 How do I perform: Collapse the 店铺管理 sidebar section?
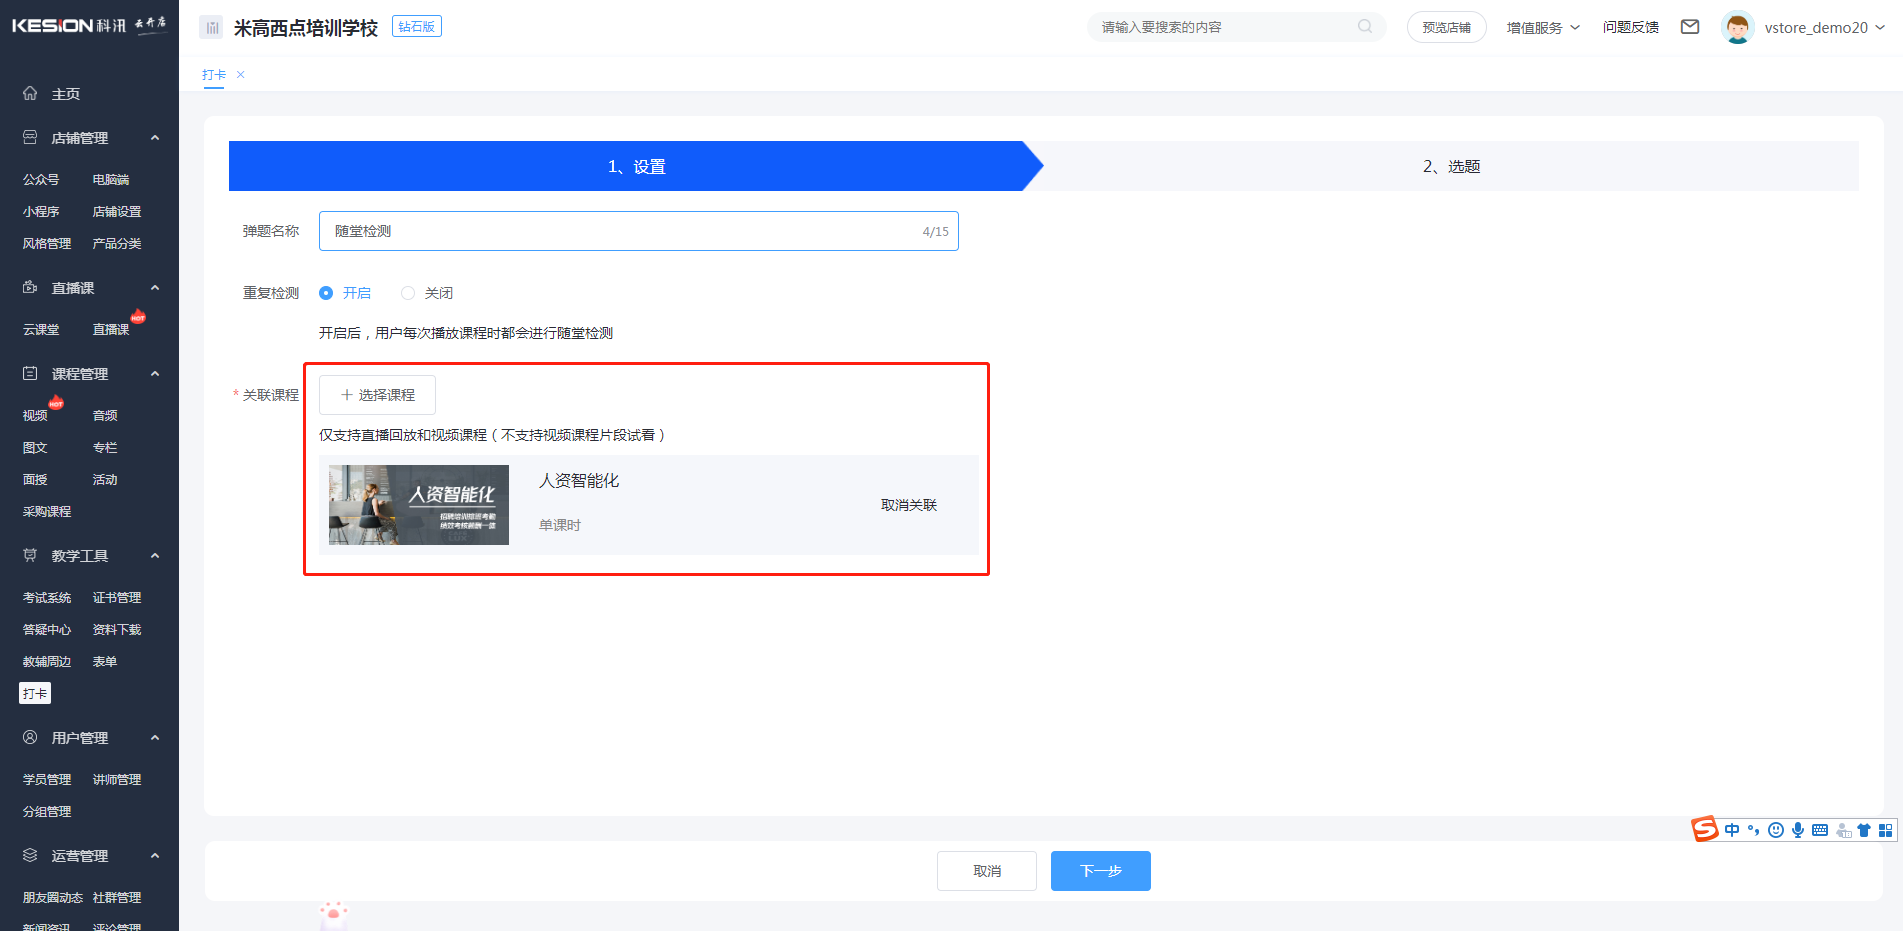(x=155, y=138)
